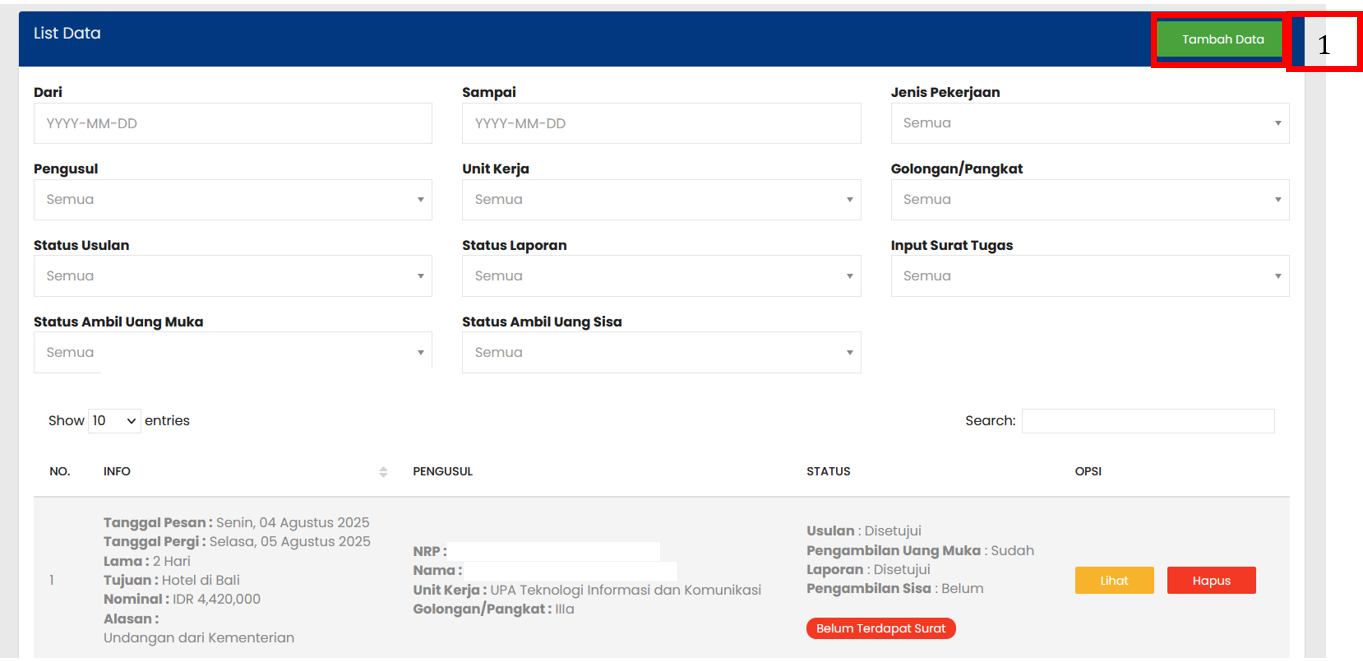1363x661 pixels.
Task: Click the Sampai date input field
Action: [661, 124]
